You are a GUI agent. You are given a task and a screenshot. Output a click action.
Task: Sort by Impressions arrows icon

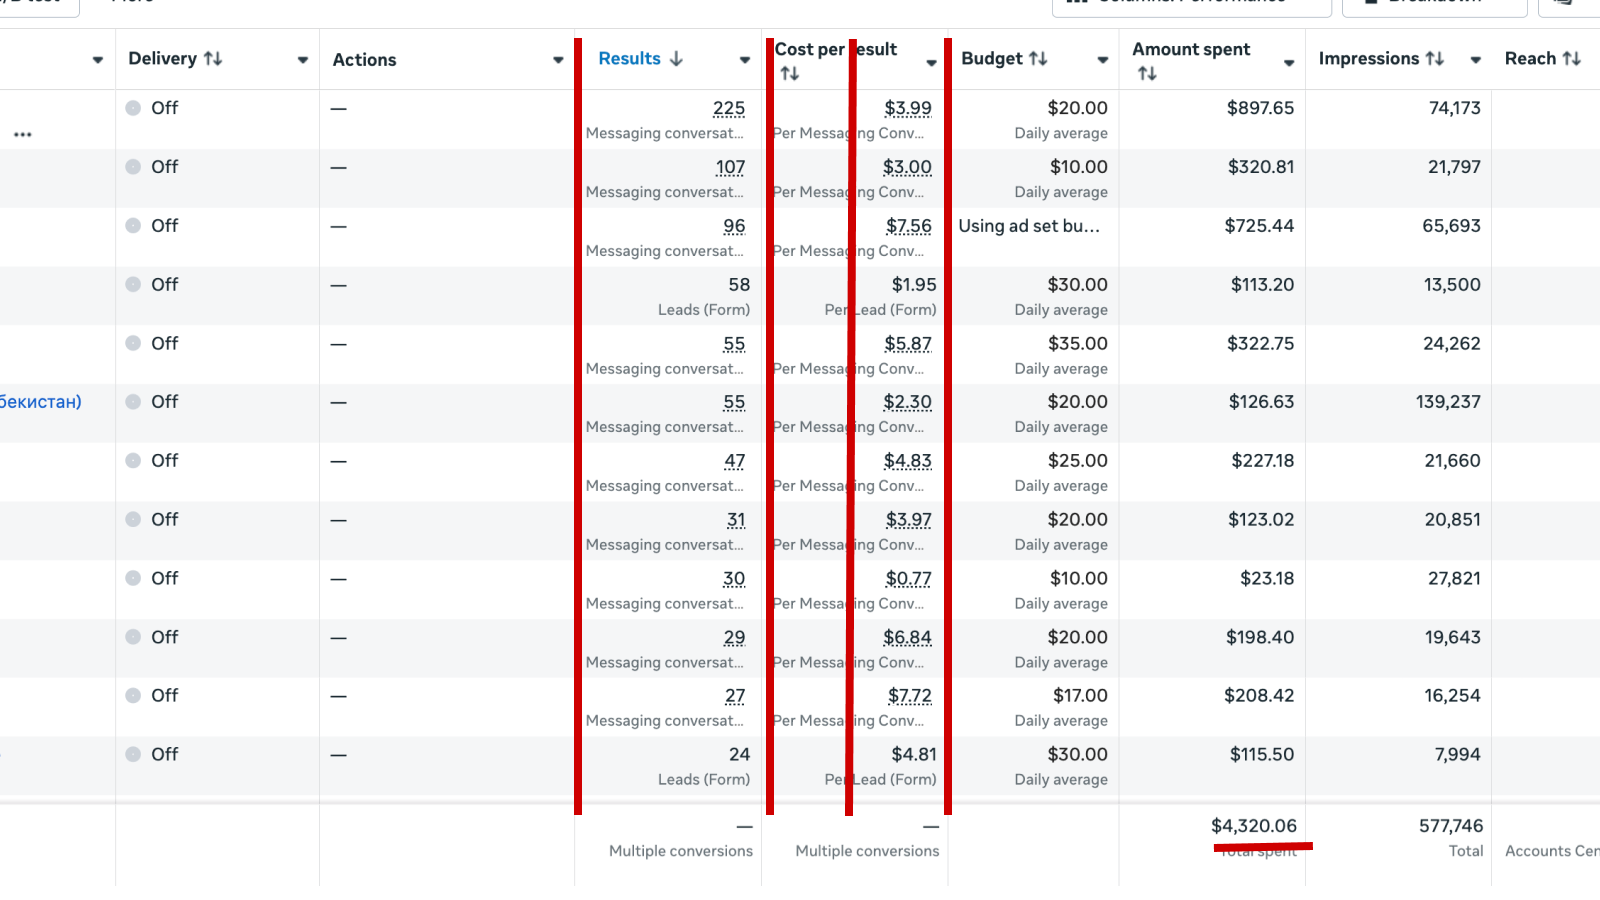(x=1435, y=59)
